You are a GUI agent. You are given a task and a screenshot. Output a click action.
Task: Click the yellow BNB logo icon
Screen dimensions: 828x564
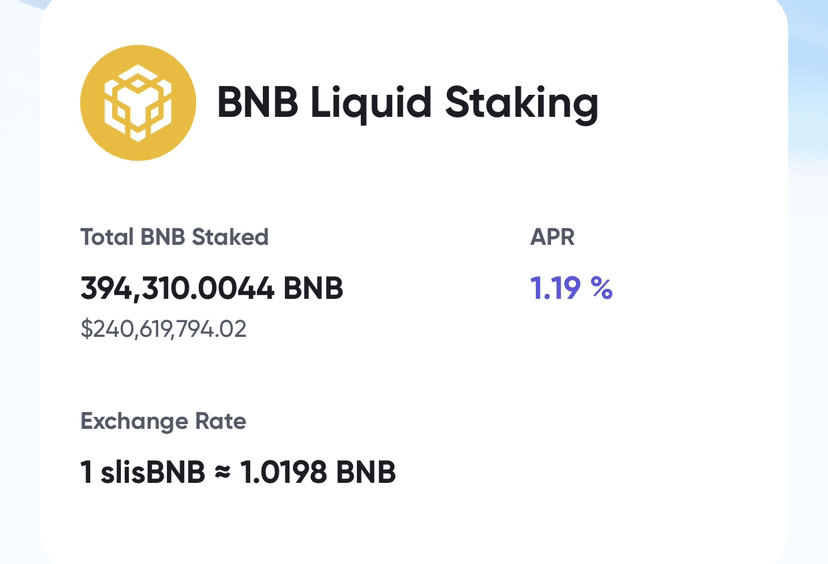tap(138, 103)
